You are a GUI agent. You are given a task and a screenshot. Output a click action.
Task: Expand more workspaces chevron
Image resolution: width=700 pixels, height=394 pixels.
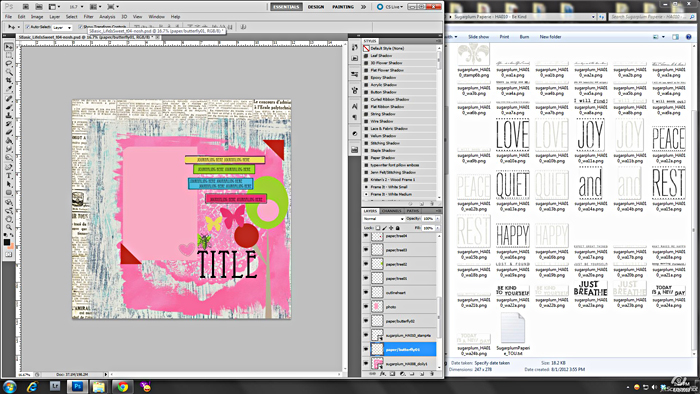[363, 7]
